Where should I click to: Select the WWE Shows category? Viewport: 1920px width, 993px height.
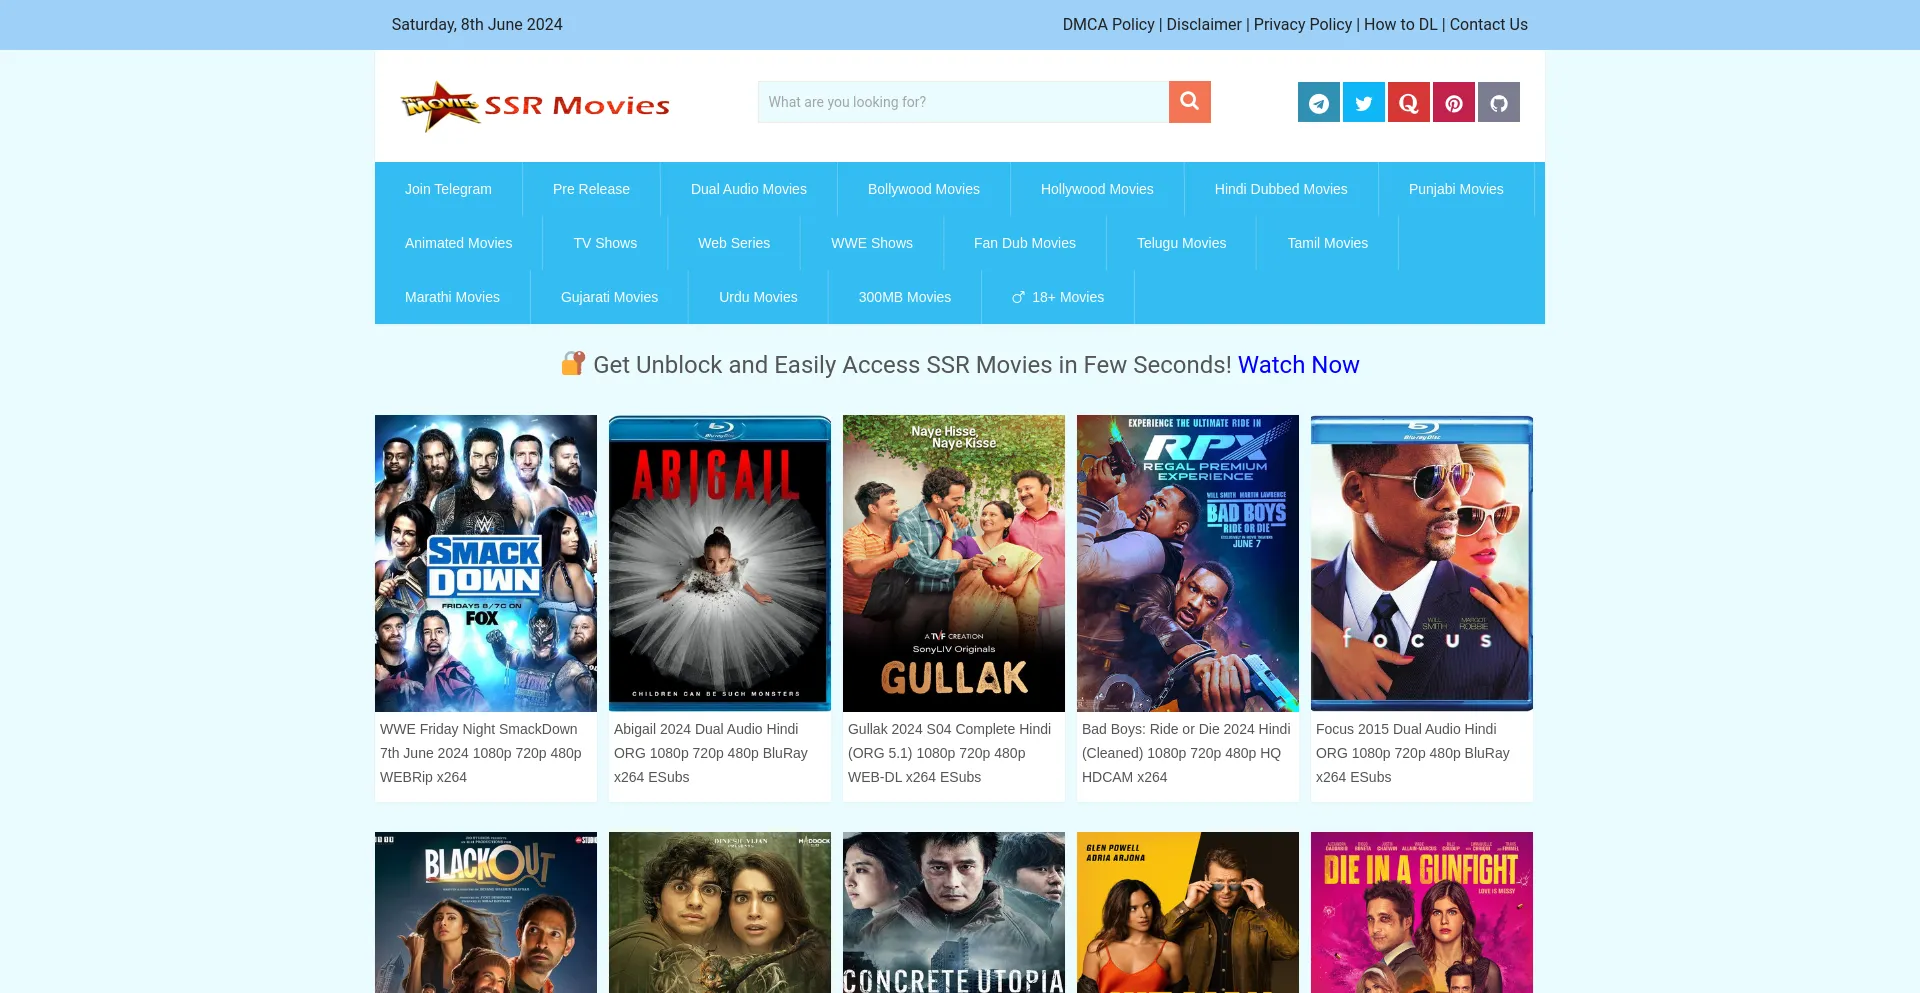coord(872,243)
